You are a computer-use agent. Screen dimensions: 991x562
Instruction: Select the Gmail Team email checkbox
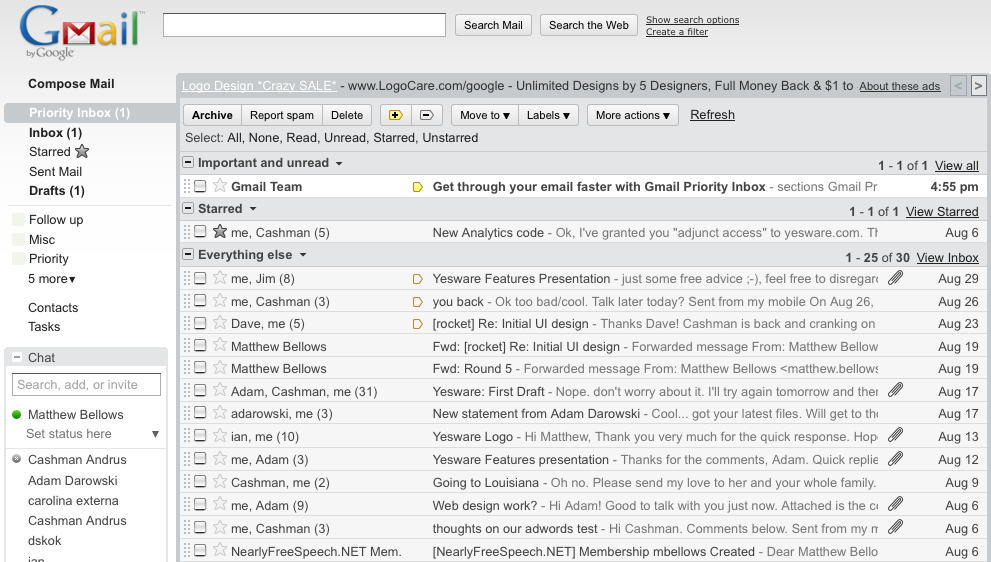pyautogui.click(x=200, y=186)
